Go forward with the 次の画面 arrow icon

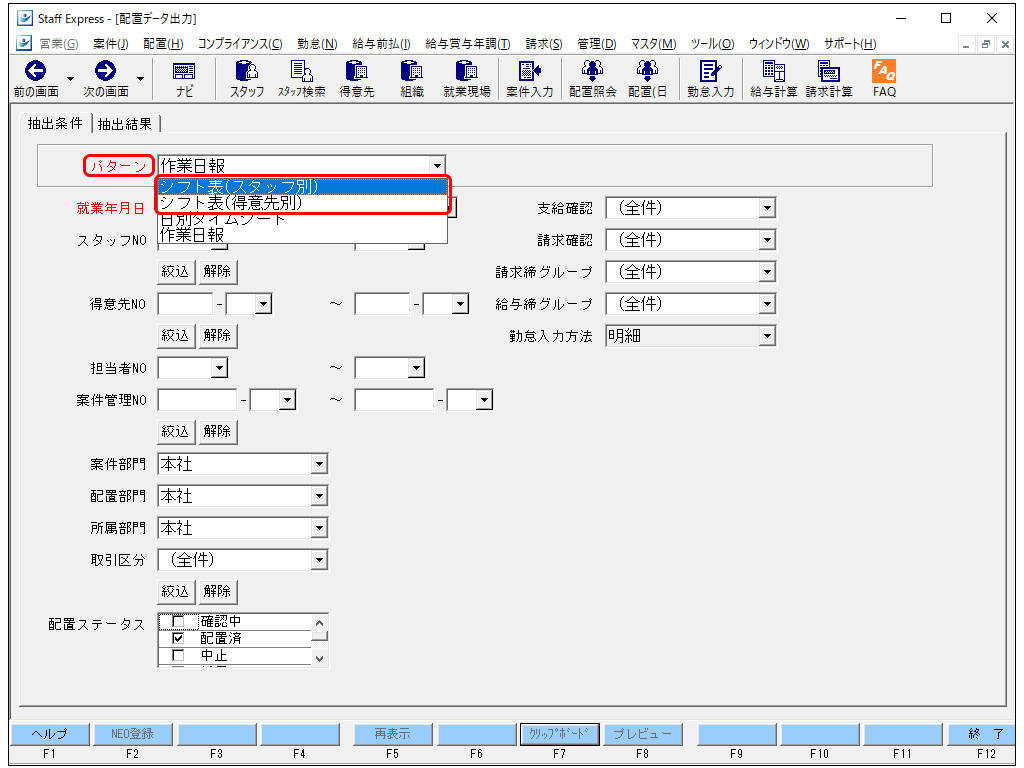click(x=105, y=71)
